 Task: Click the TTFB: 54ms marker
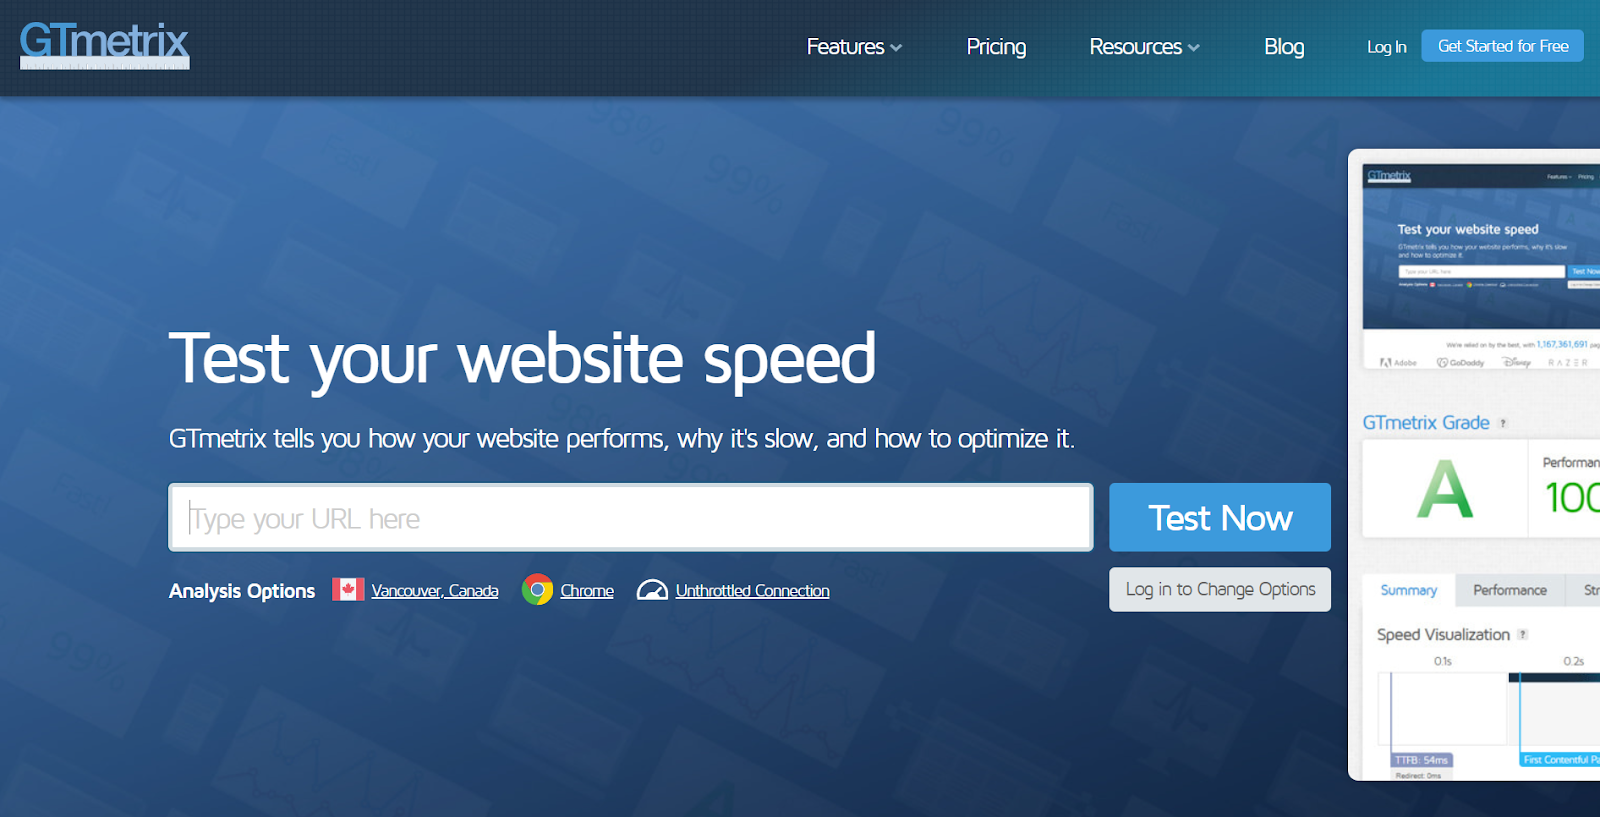pyautogui.click(x=1421, y=760)
